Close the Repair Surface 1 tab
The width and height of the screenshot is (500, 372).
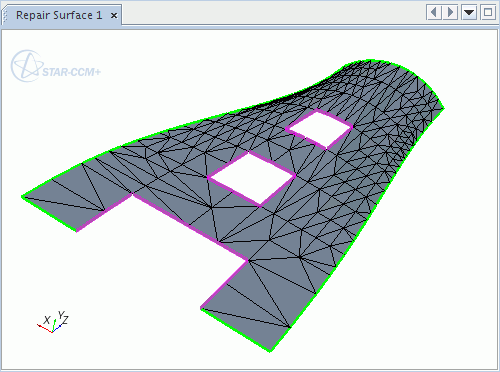(114, 16)
